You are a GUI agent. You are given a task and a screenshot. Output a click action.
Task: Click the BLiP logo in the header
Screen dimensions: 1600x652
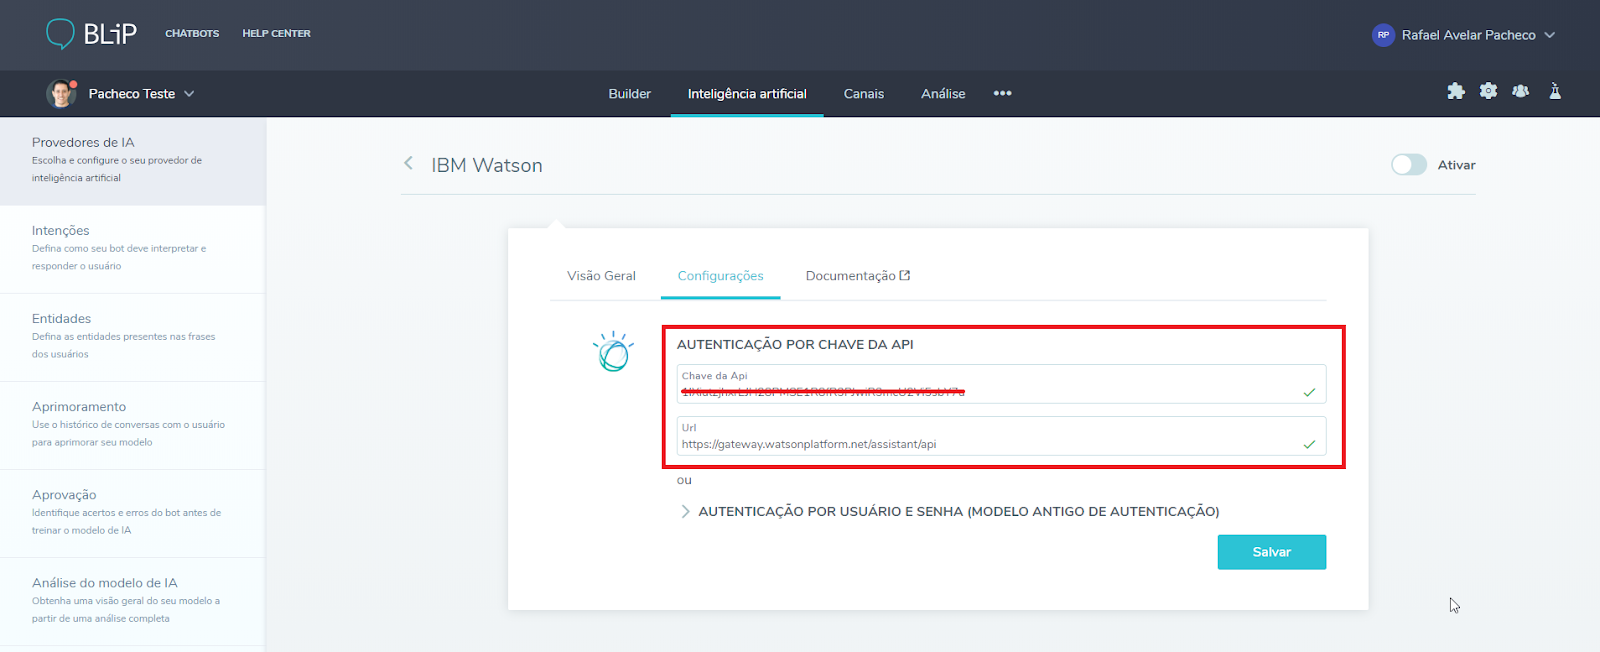[x=91, y=34]
